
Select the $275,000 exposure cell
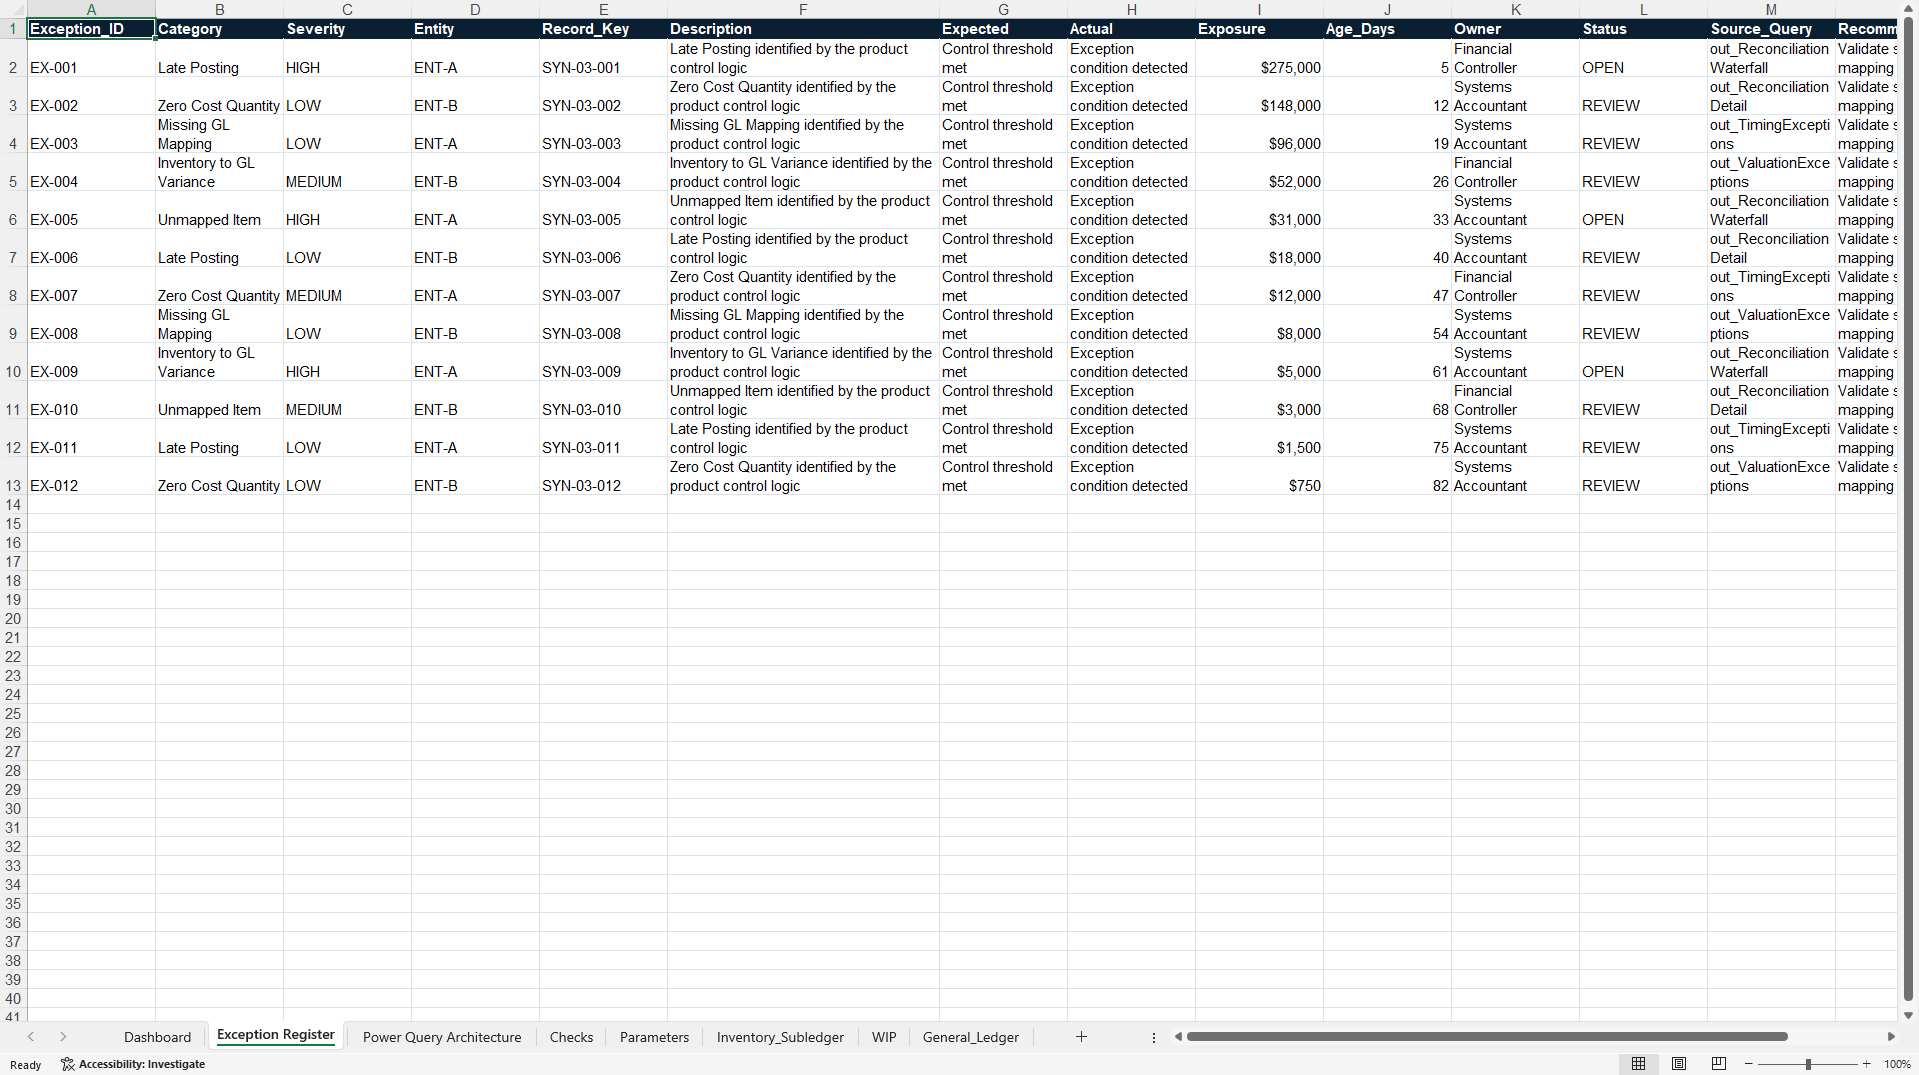[1259, 58]
